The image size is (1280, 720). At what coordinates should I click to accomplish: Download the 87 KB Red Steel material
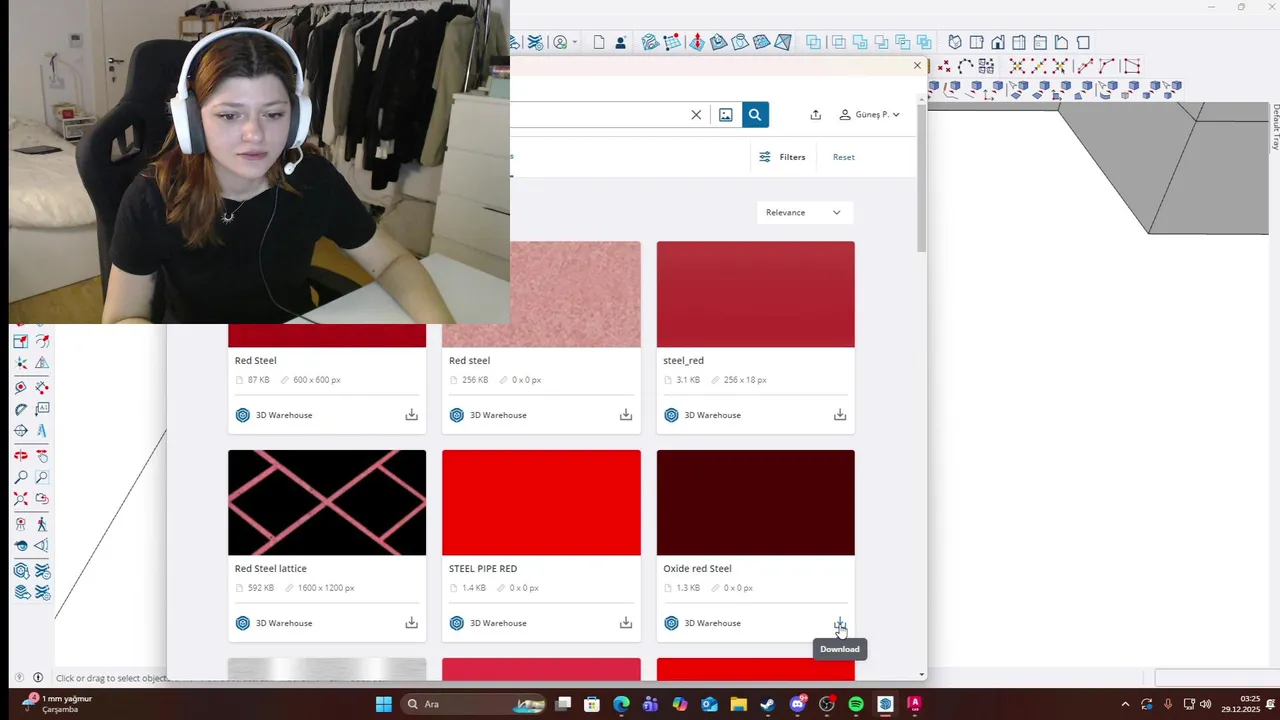(411, 415)
